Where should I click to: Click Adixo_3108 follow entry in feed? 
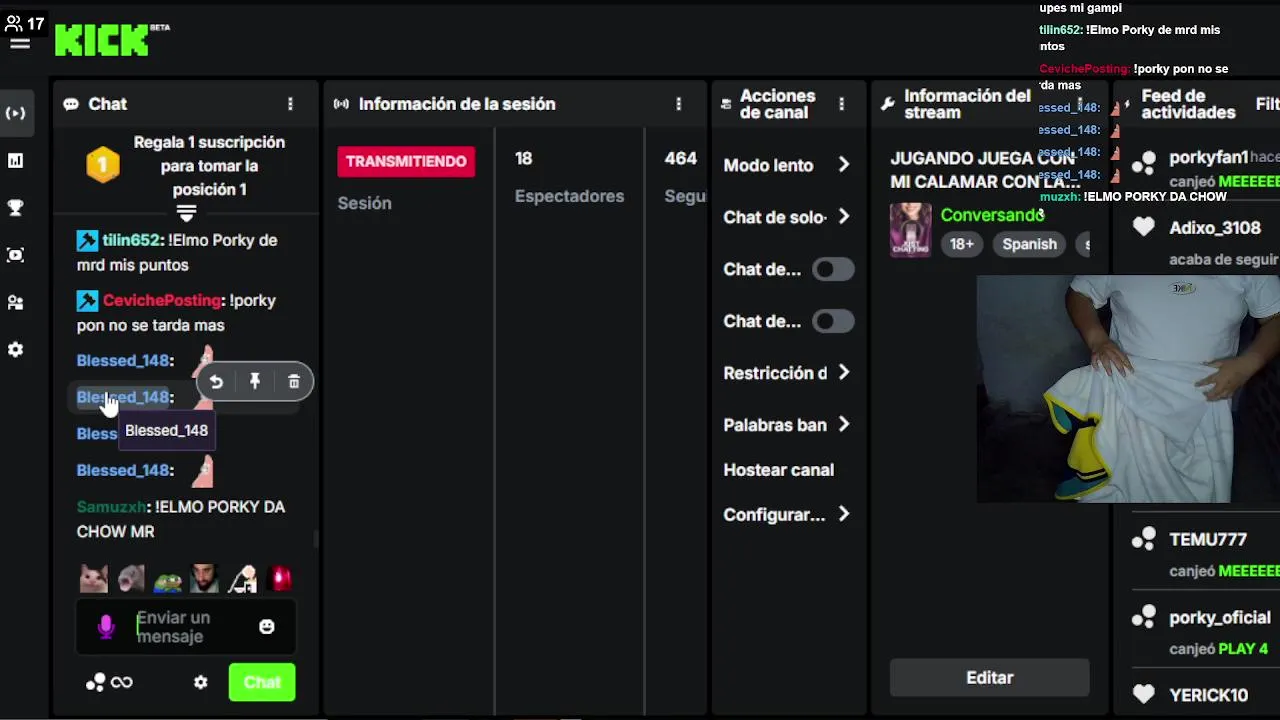click(x=1214, y=228)
